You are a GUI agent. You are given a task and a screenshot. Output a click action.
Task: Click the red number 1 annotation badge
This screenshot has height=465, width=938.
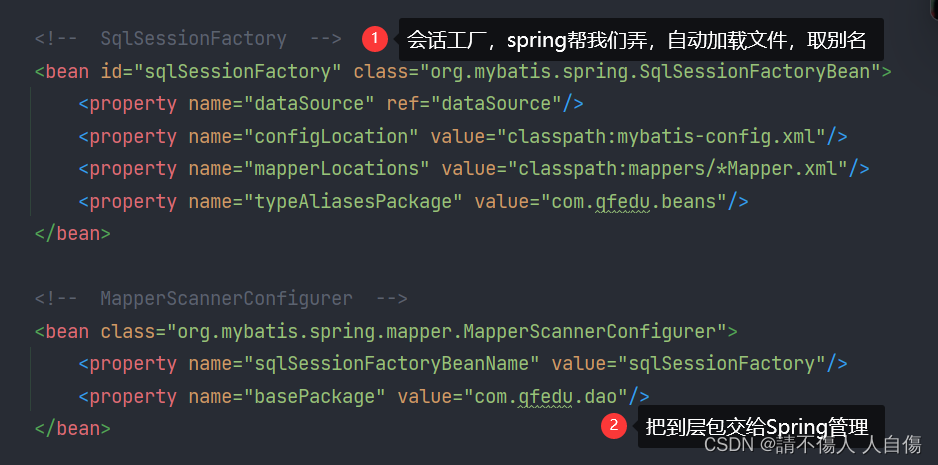coord(374,39)
